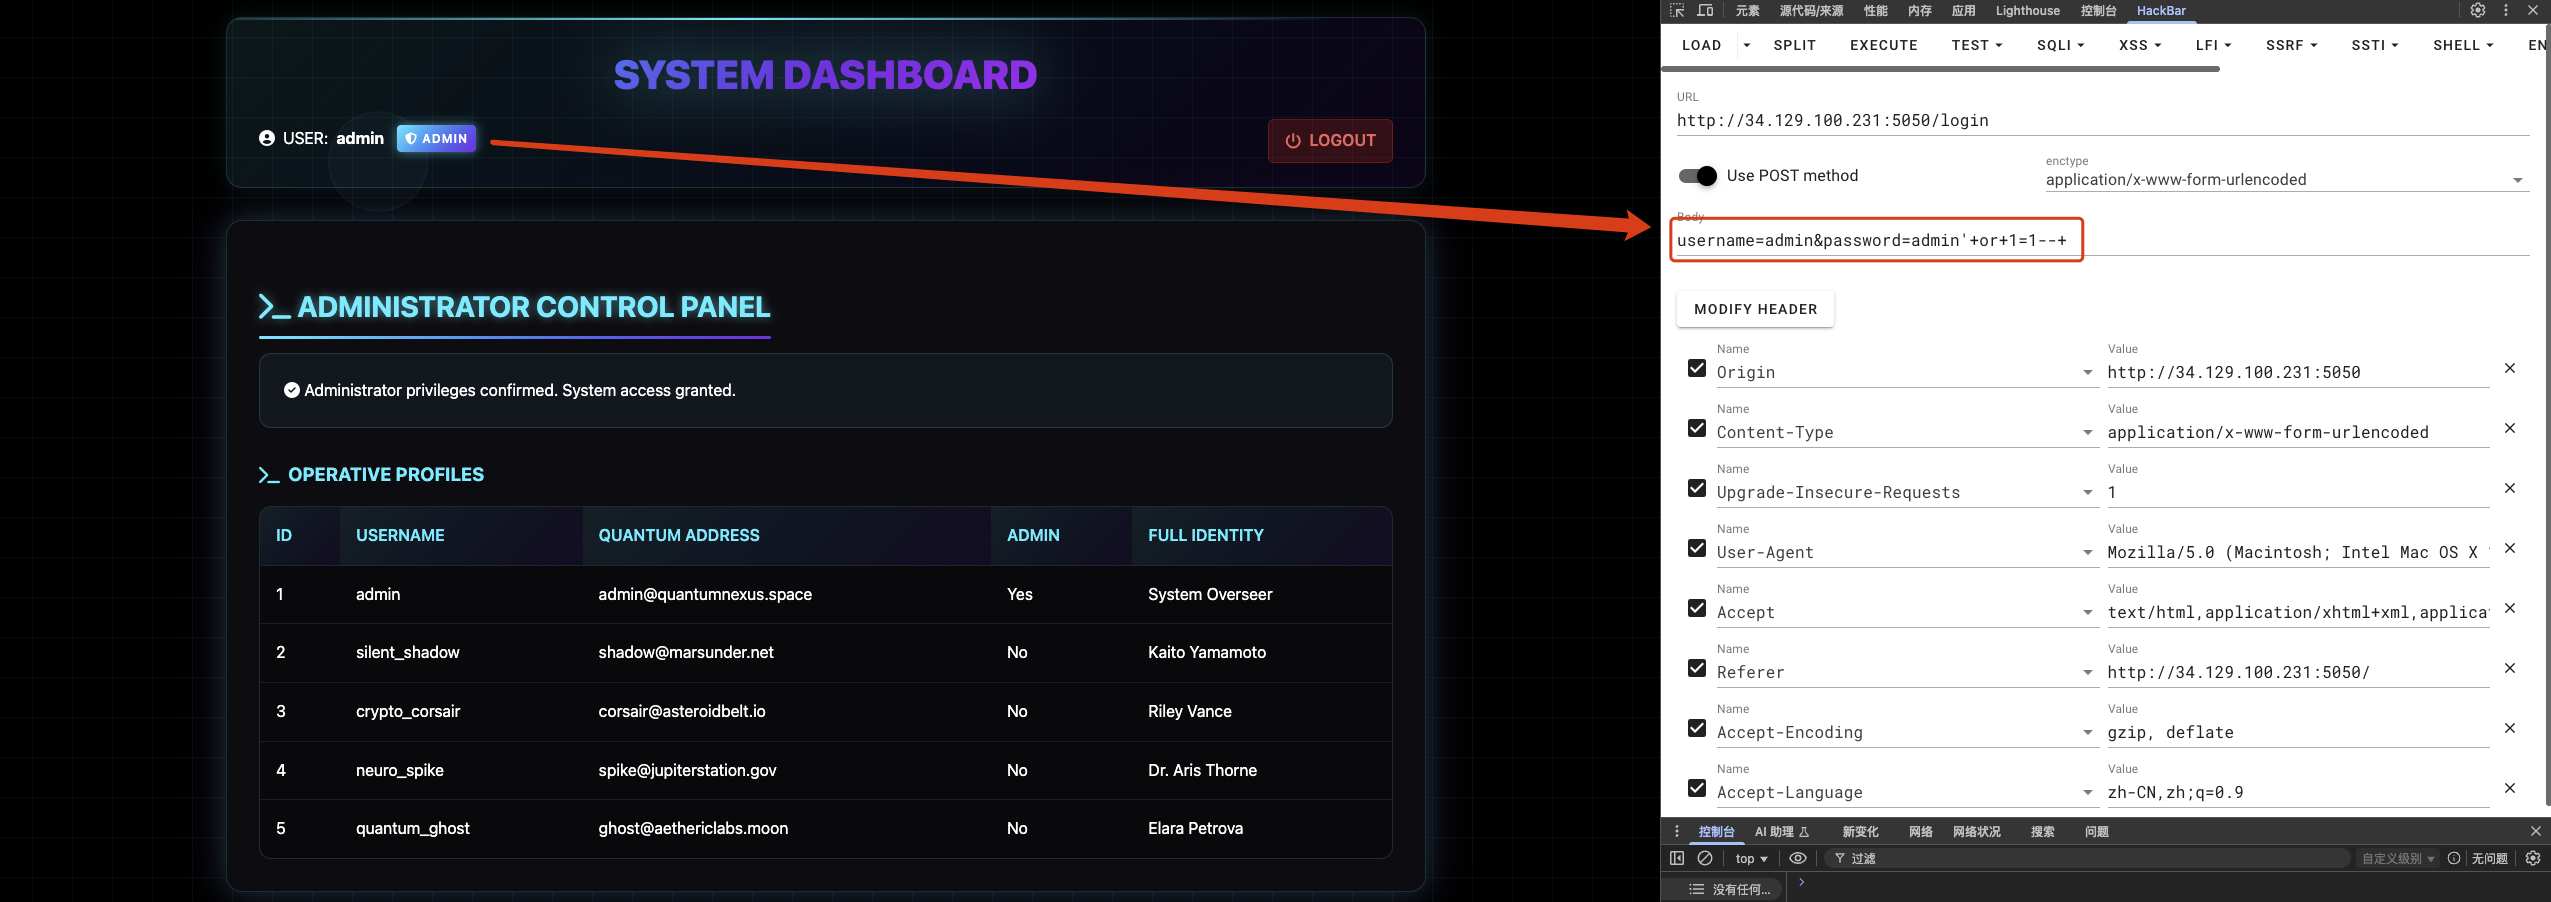Open the XSS payload dropdown
This screenshot has height=902, width=2551.
coord(2139,45)
